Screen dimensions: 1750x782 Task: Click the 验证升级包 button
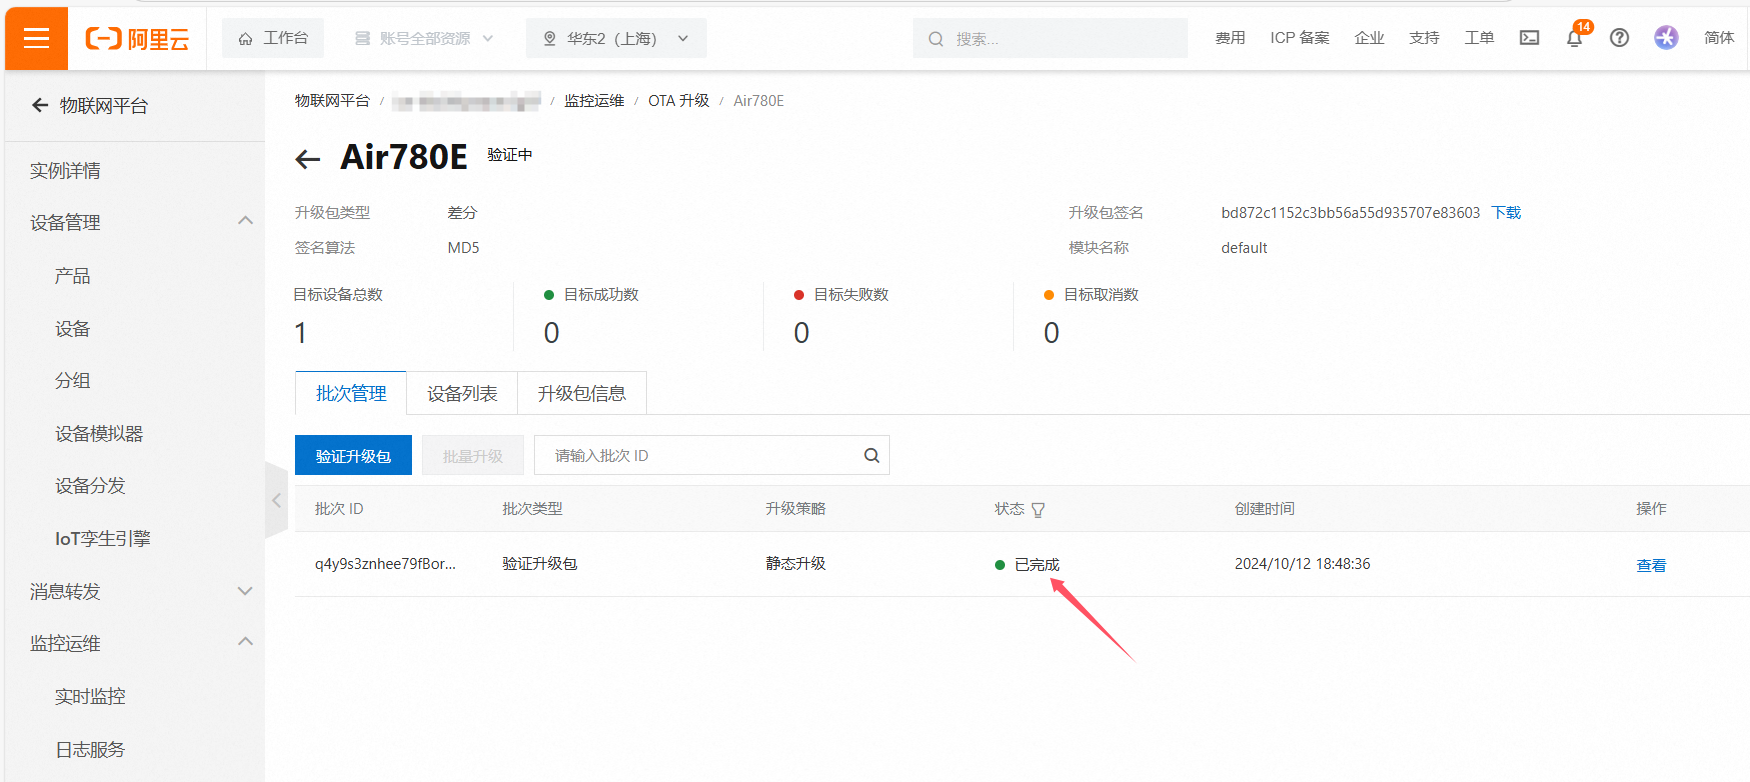(353, 456)
